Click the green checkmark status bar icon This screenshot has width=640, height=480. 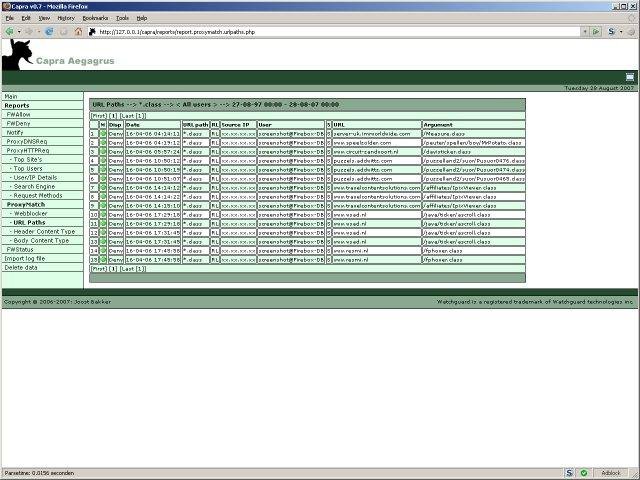[584, 473]
